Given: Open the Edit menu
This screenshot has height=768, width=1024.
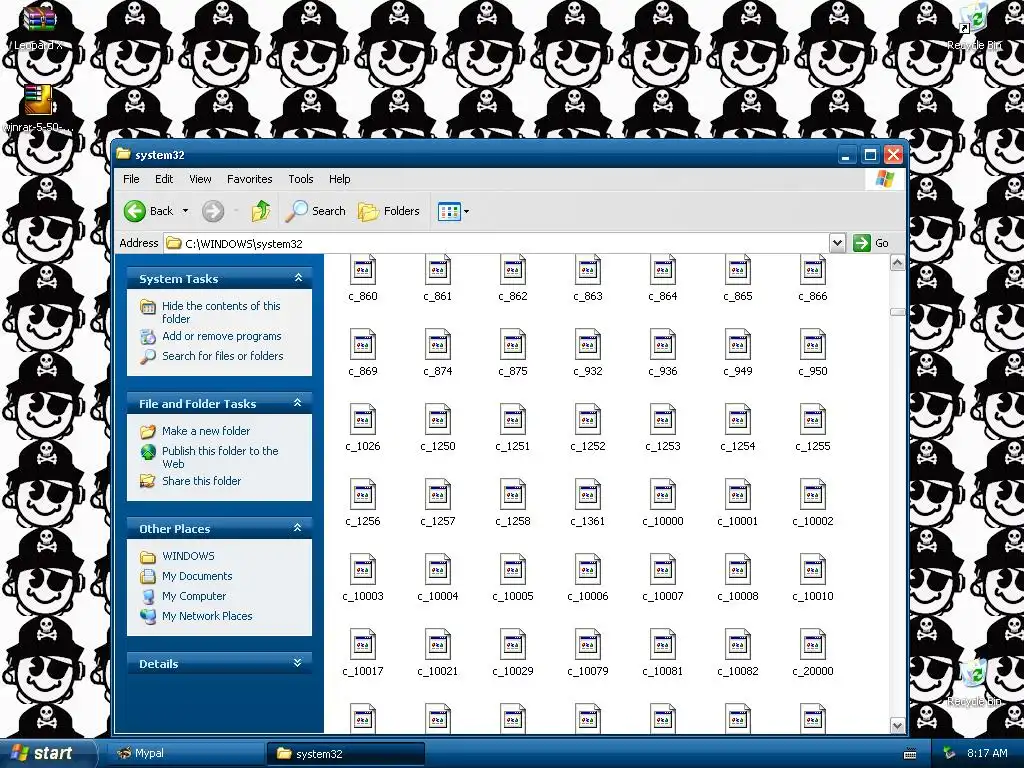Looking at the screenshot, I should [x=164, y=179].
